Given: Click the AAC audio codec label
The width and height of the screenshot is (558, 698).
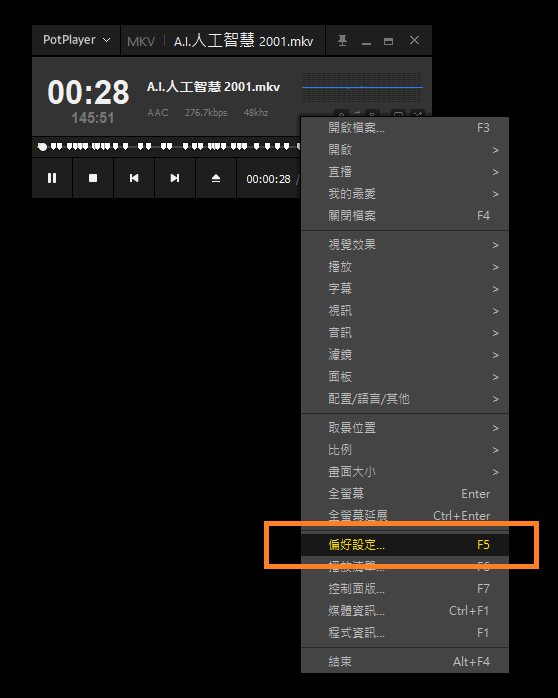Looking at the screenshot, I should (158, 113).
